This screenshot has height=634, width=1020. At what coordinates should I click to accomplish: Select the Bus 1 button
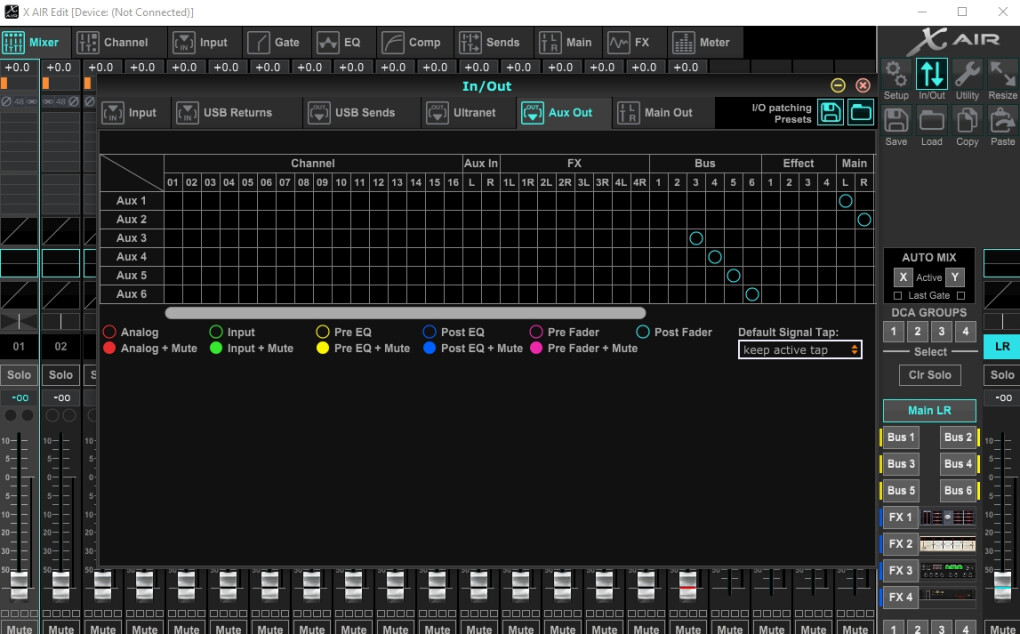tap(901, 438)
